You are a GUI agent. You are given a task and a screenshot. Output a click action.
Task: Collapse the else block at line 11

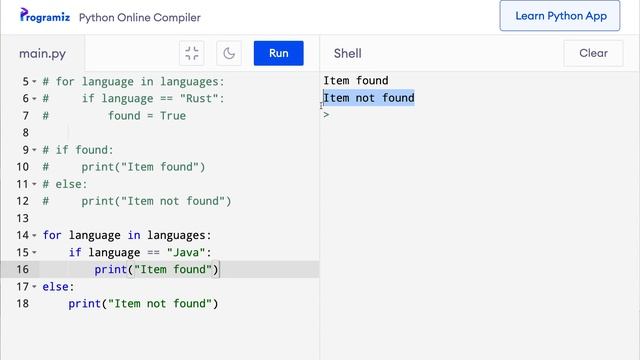coord(34,184)
